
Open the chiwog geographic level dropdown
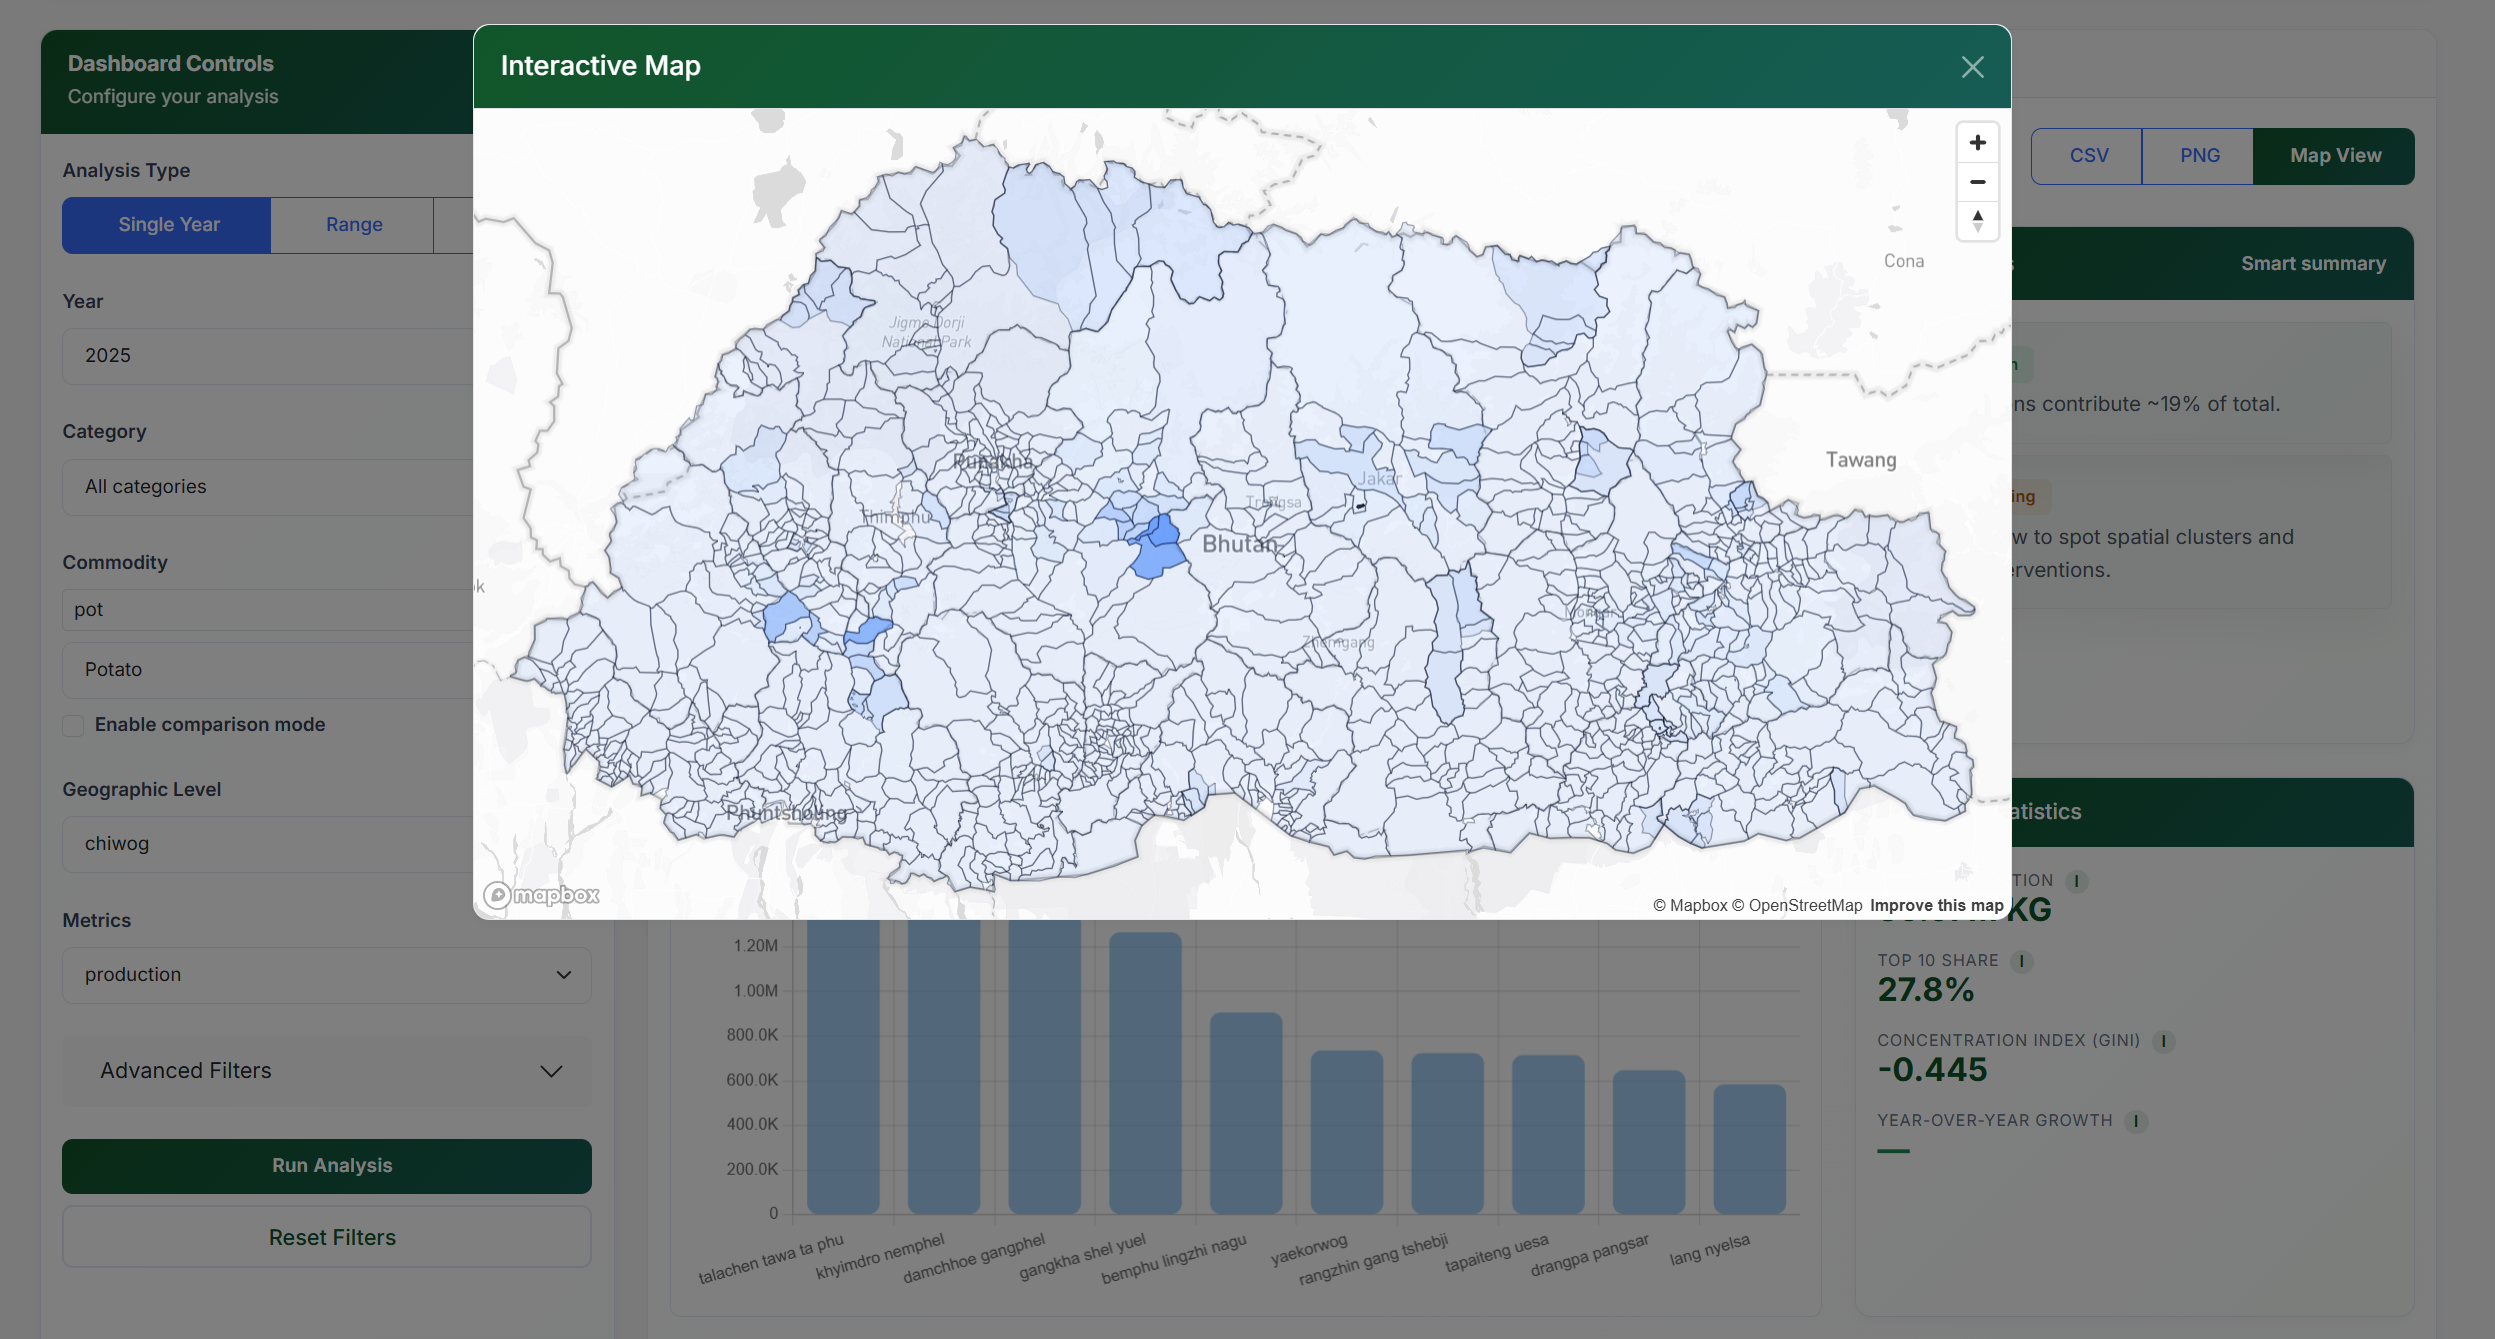[x=270, y=844]
